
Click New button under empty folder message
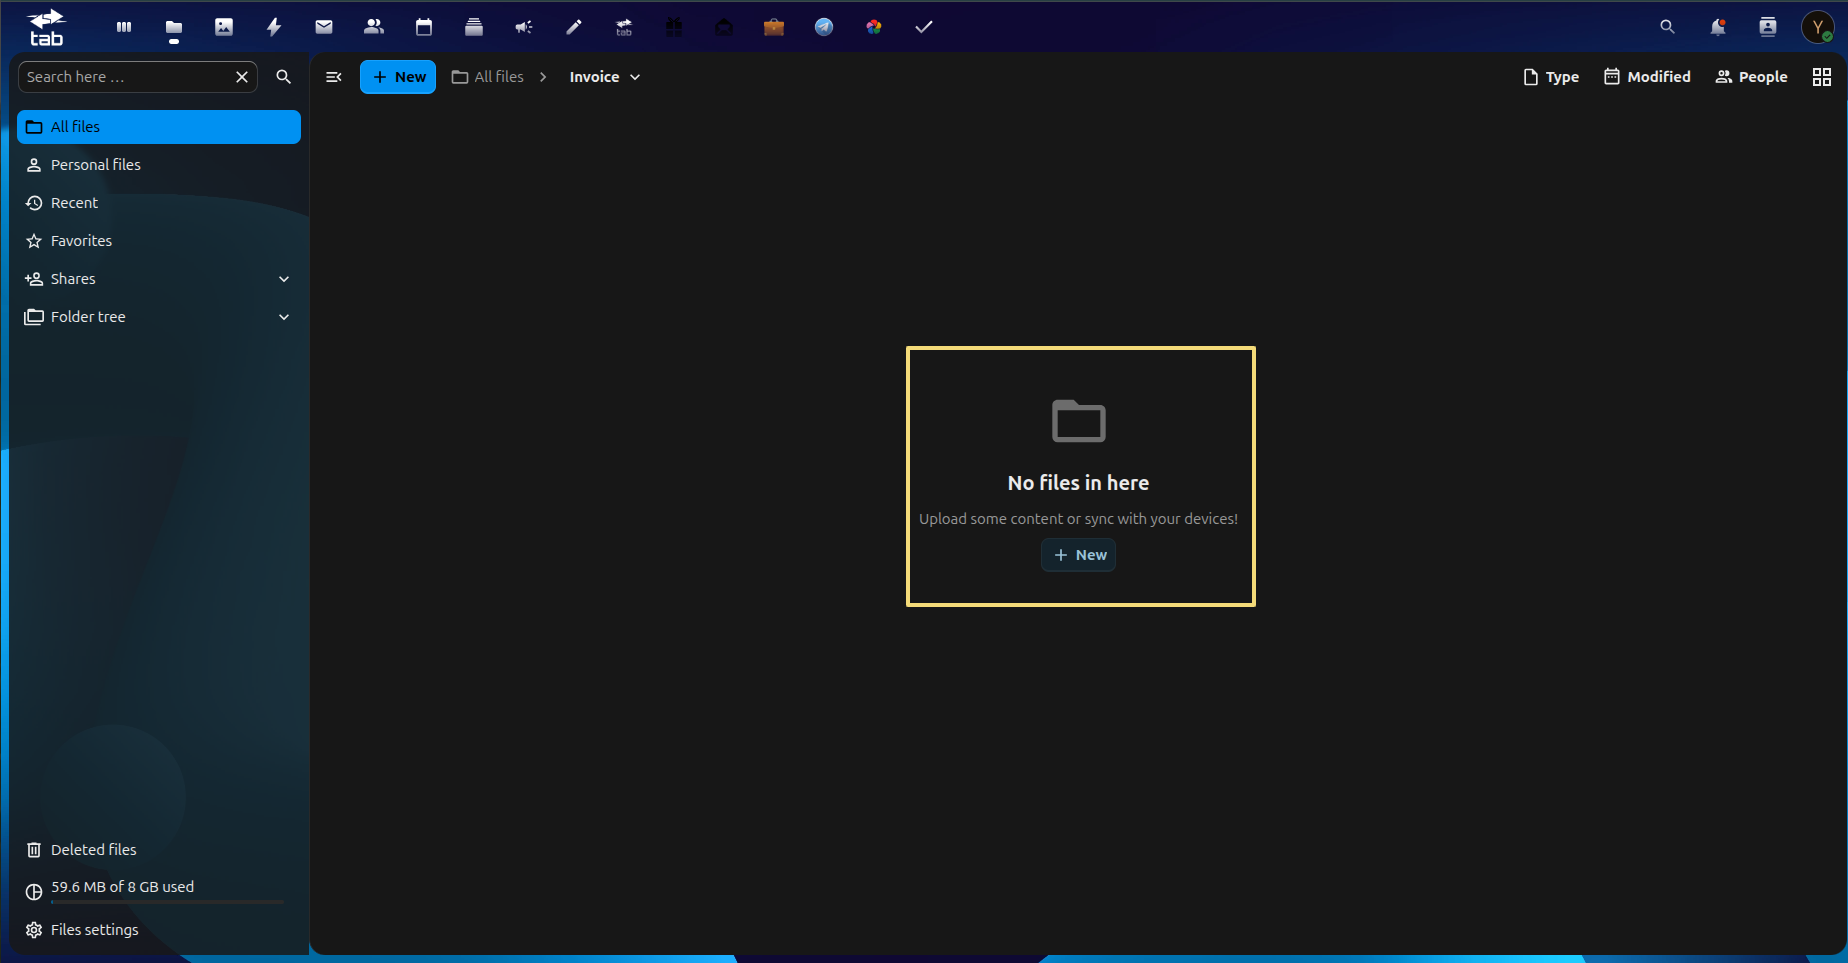[1079, 555]
